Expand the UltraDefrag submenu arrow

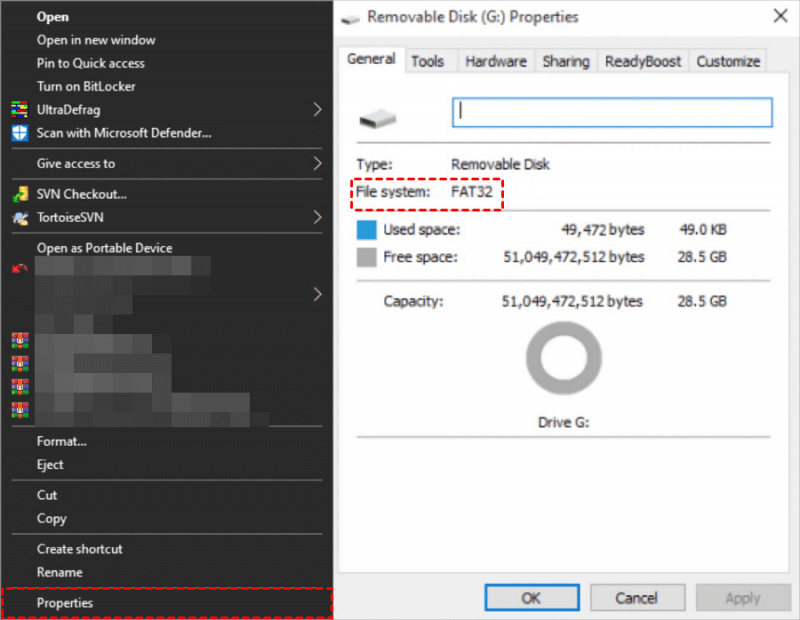click(x=318, y=109)
